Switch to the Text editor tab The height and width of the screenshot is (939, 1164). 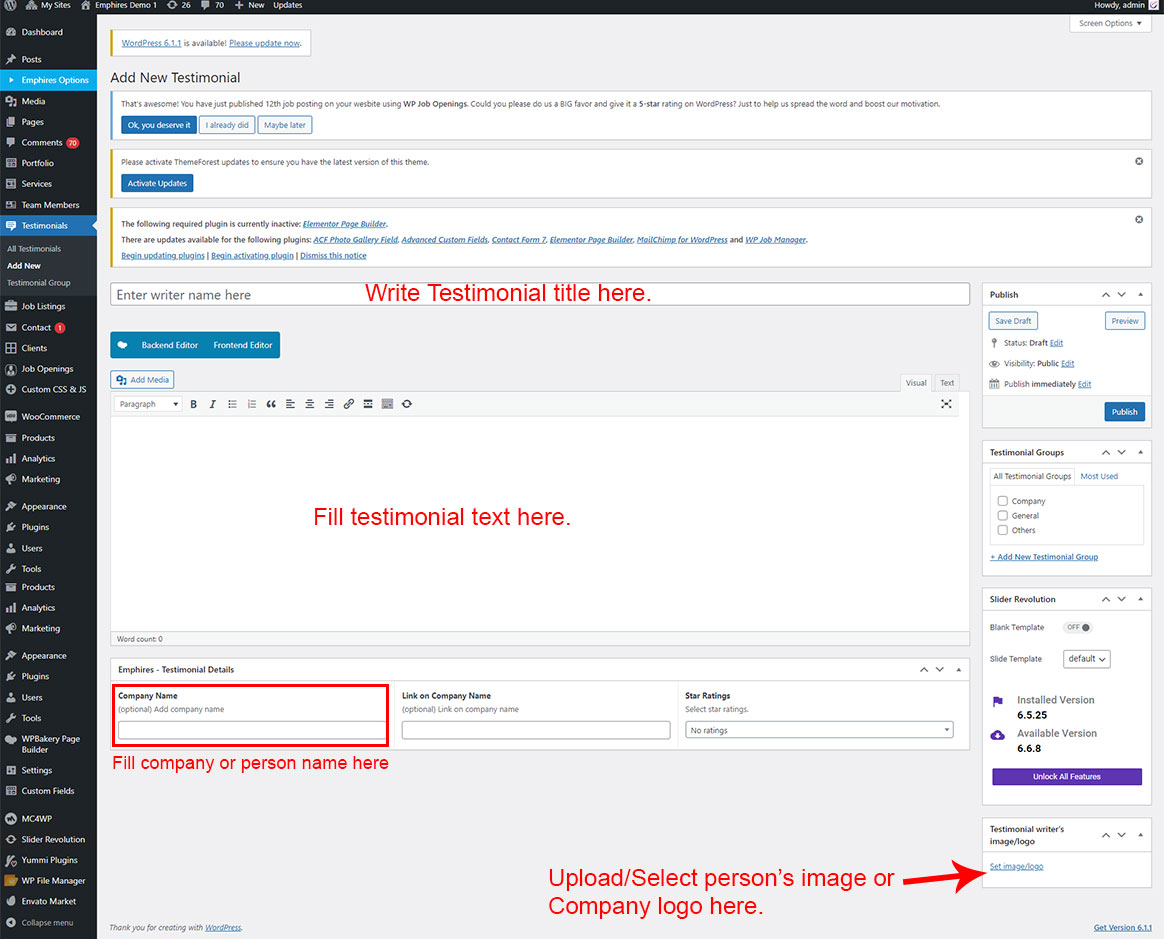coord(946,383)
